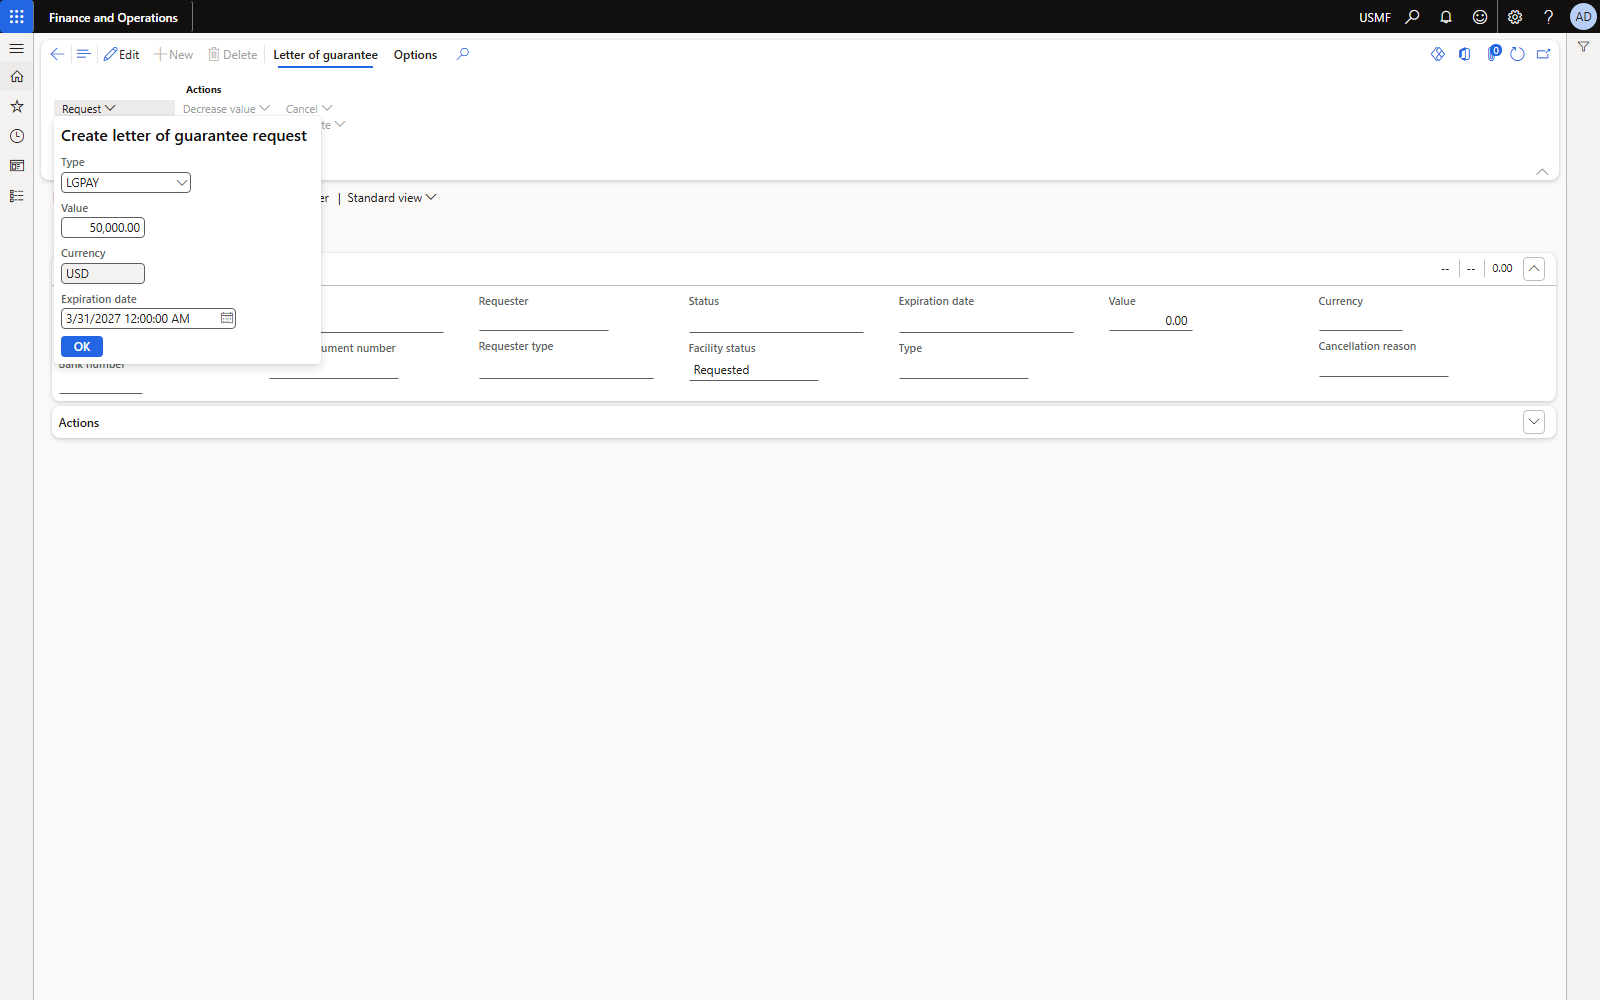Viewport: 1600px width, 1000px height.
Task: Open notifications bell
Action: [x=1446, y=17]
